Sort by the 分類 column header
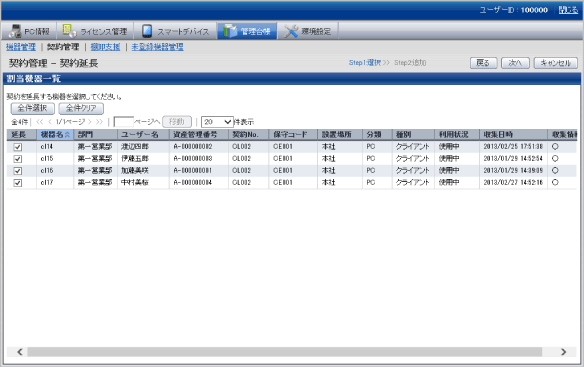This screenshot has width=584, height=367. (x=377, y=135)
